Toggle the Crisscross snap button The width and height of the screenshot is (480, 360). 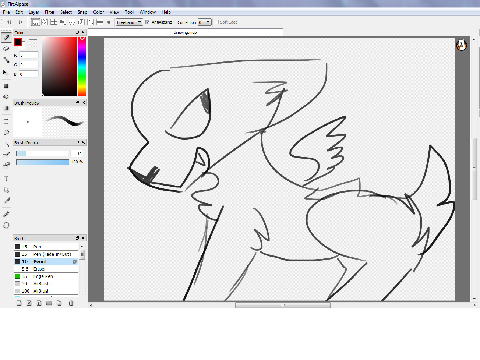click(53, 22)
